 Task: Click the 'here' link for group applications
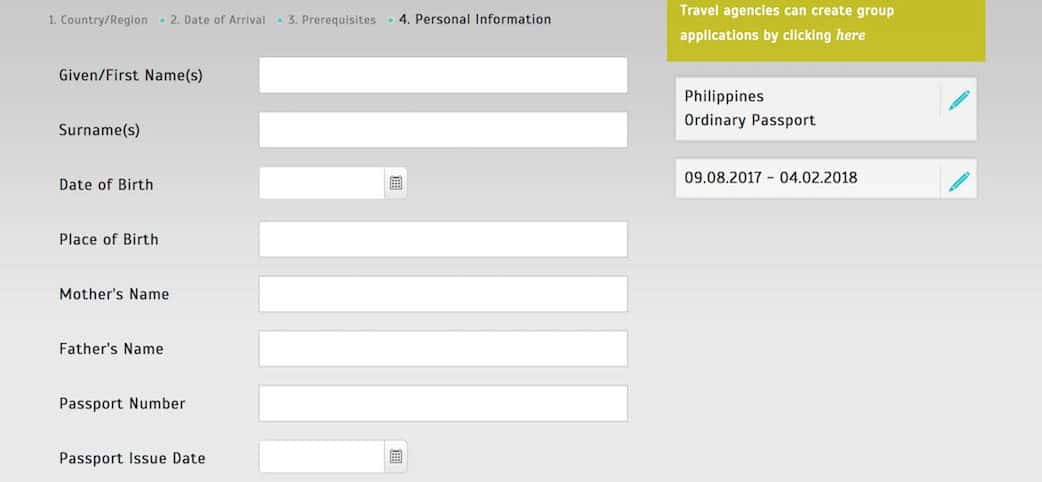851,35
